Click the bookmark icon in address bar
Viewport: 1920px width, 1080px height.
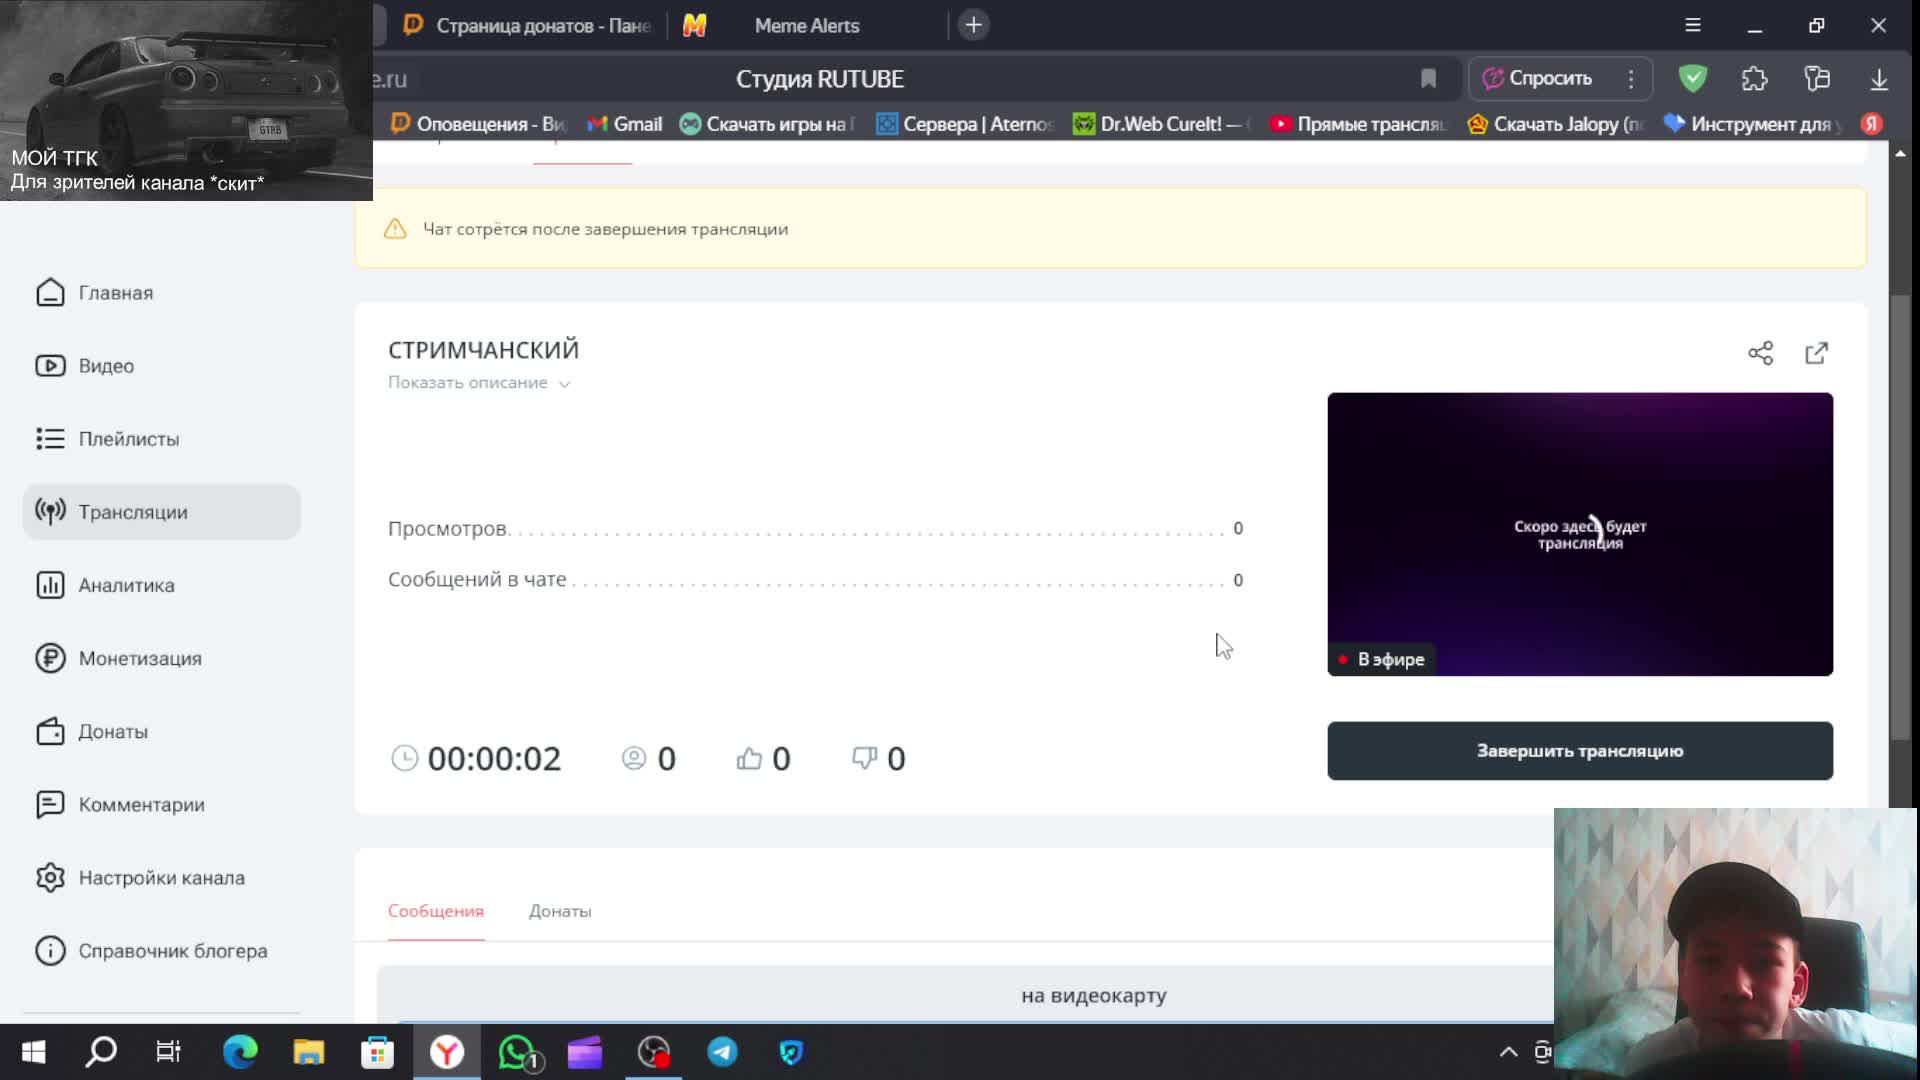click(x=1428, y=79)
